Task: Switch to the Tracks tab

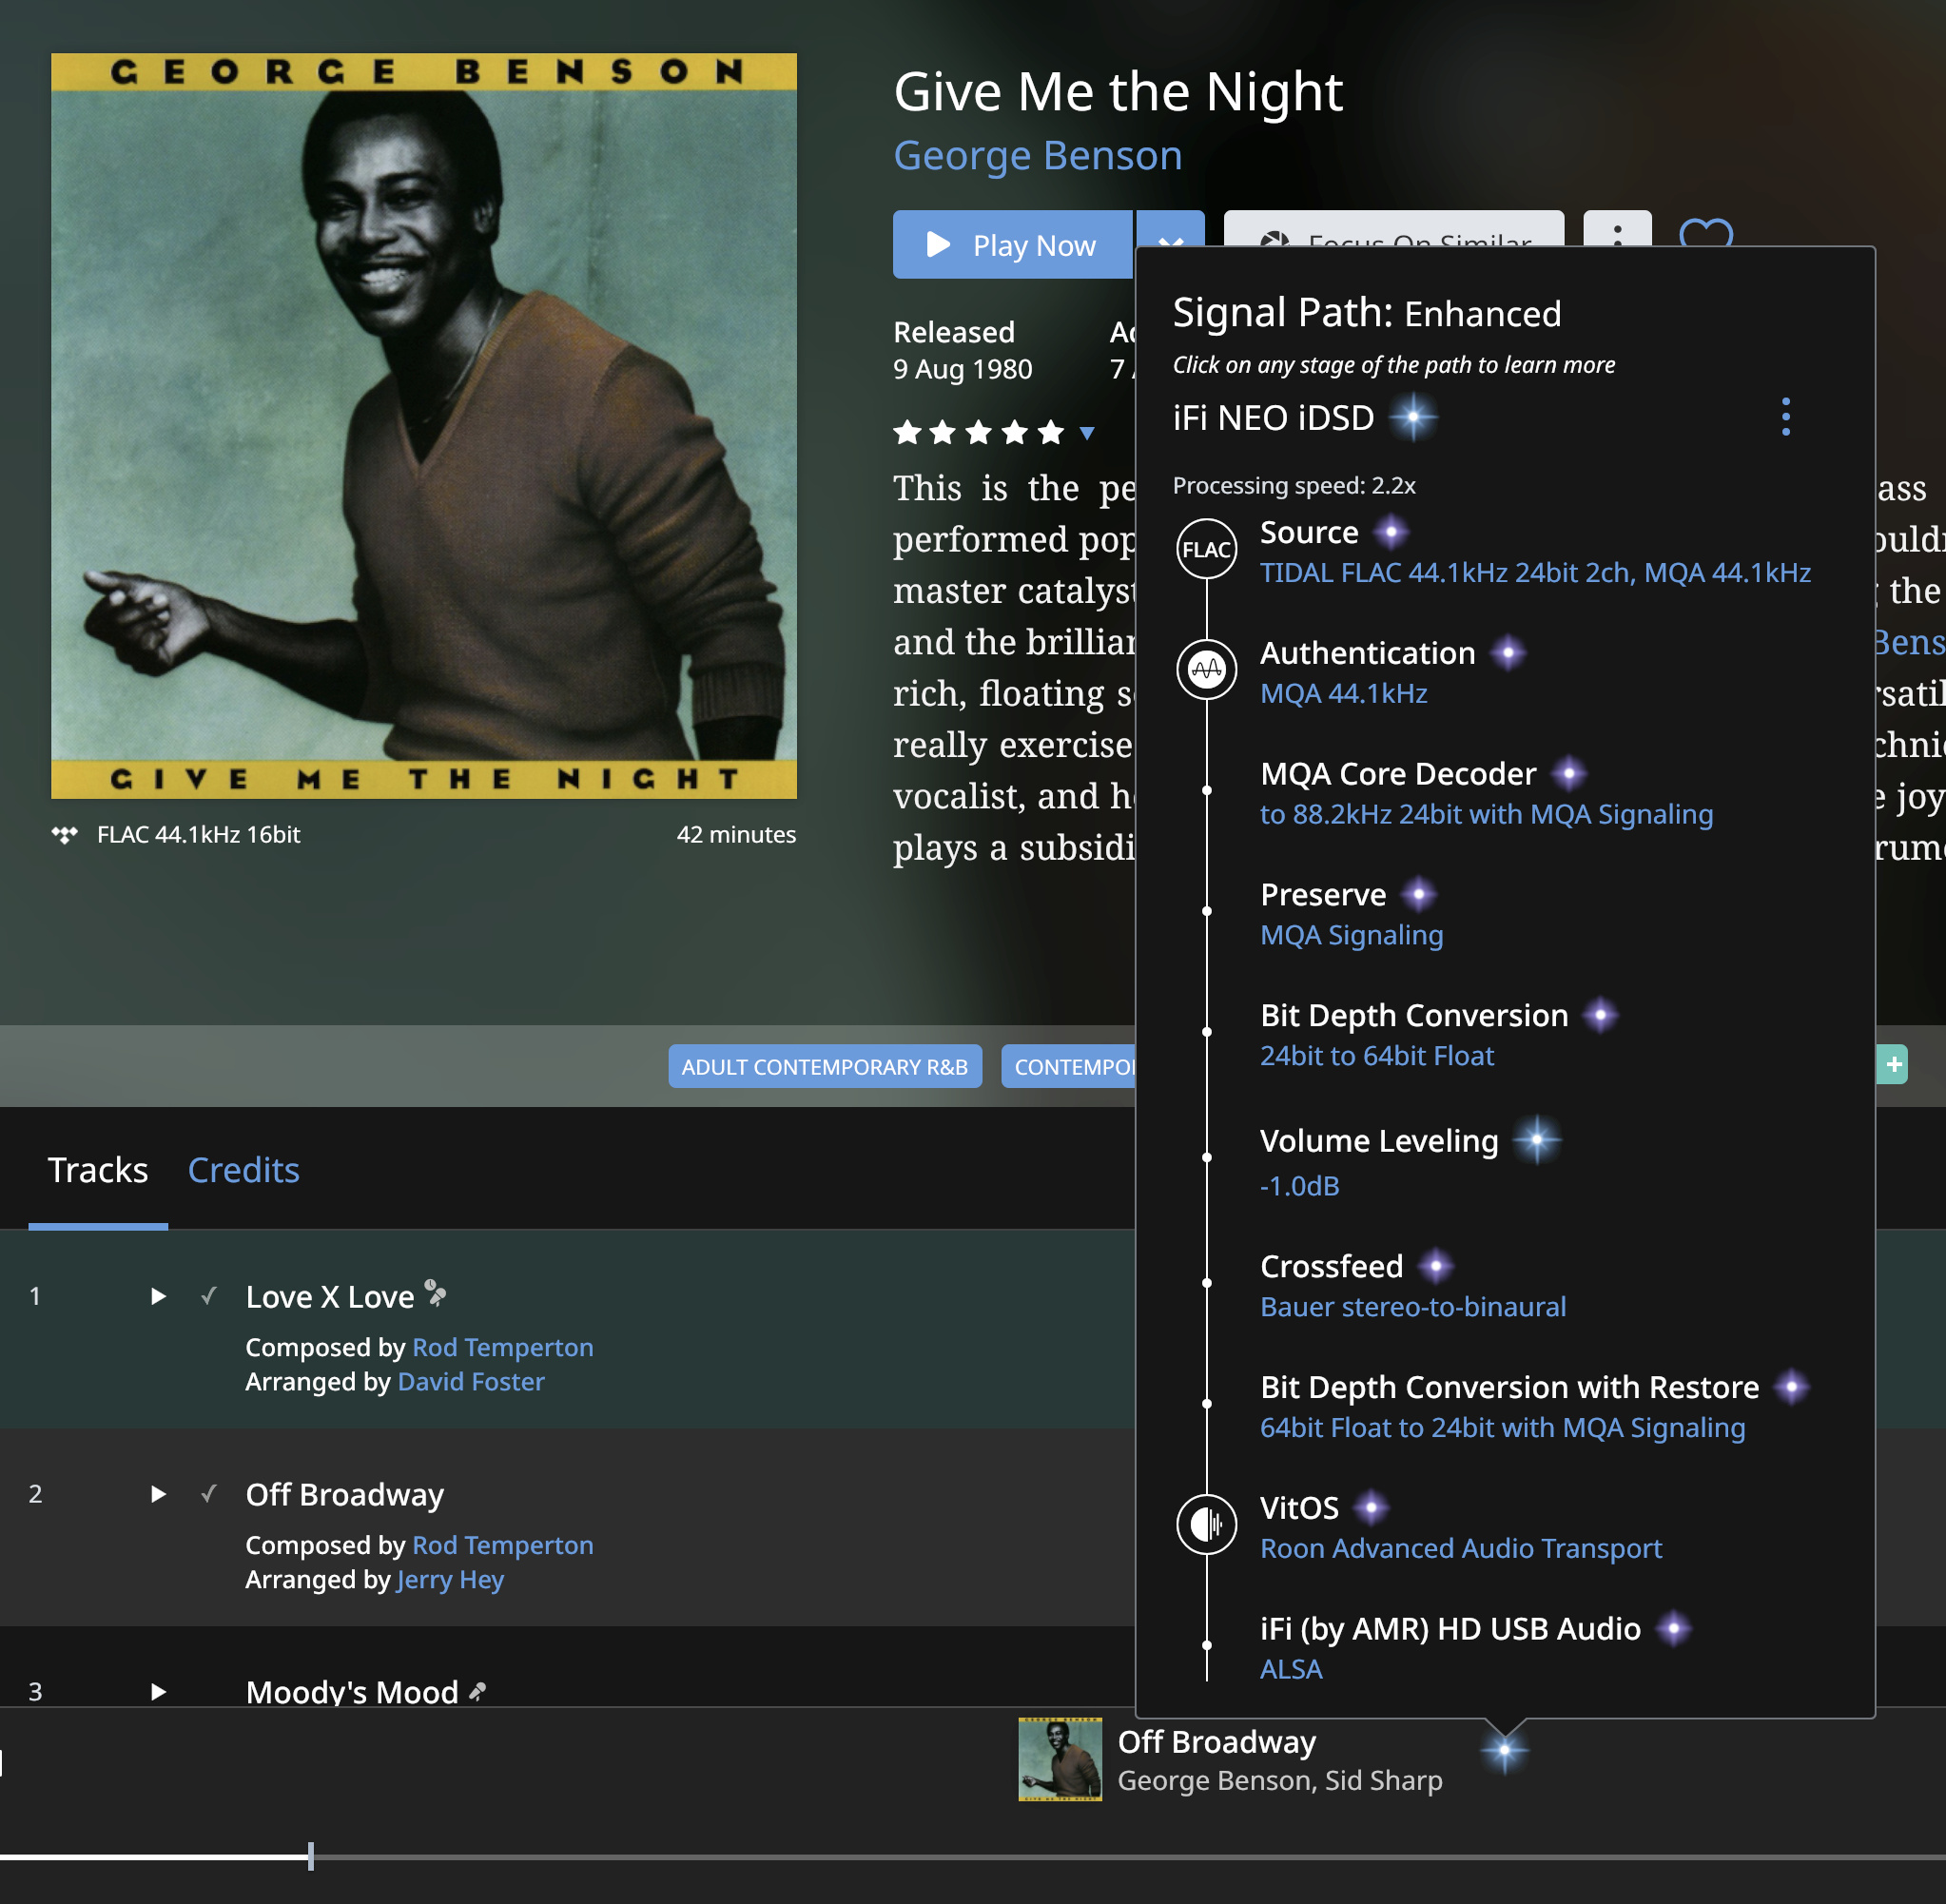Action: tap(98, 1170)
